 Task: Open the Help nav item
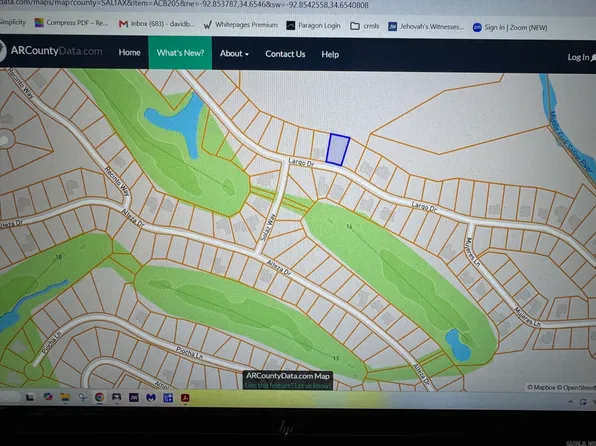click(x=330, y=54)
